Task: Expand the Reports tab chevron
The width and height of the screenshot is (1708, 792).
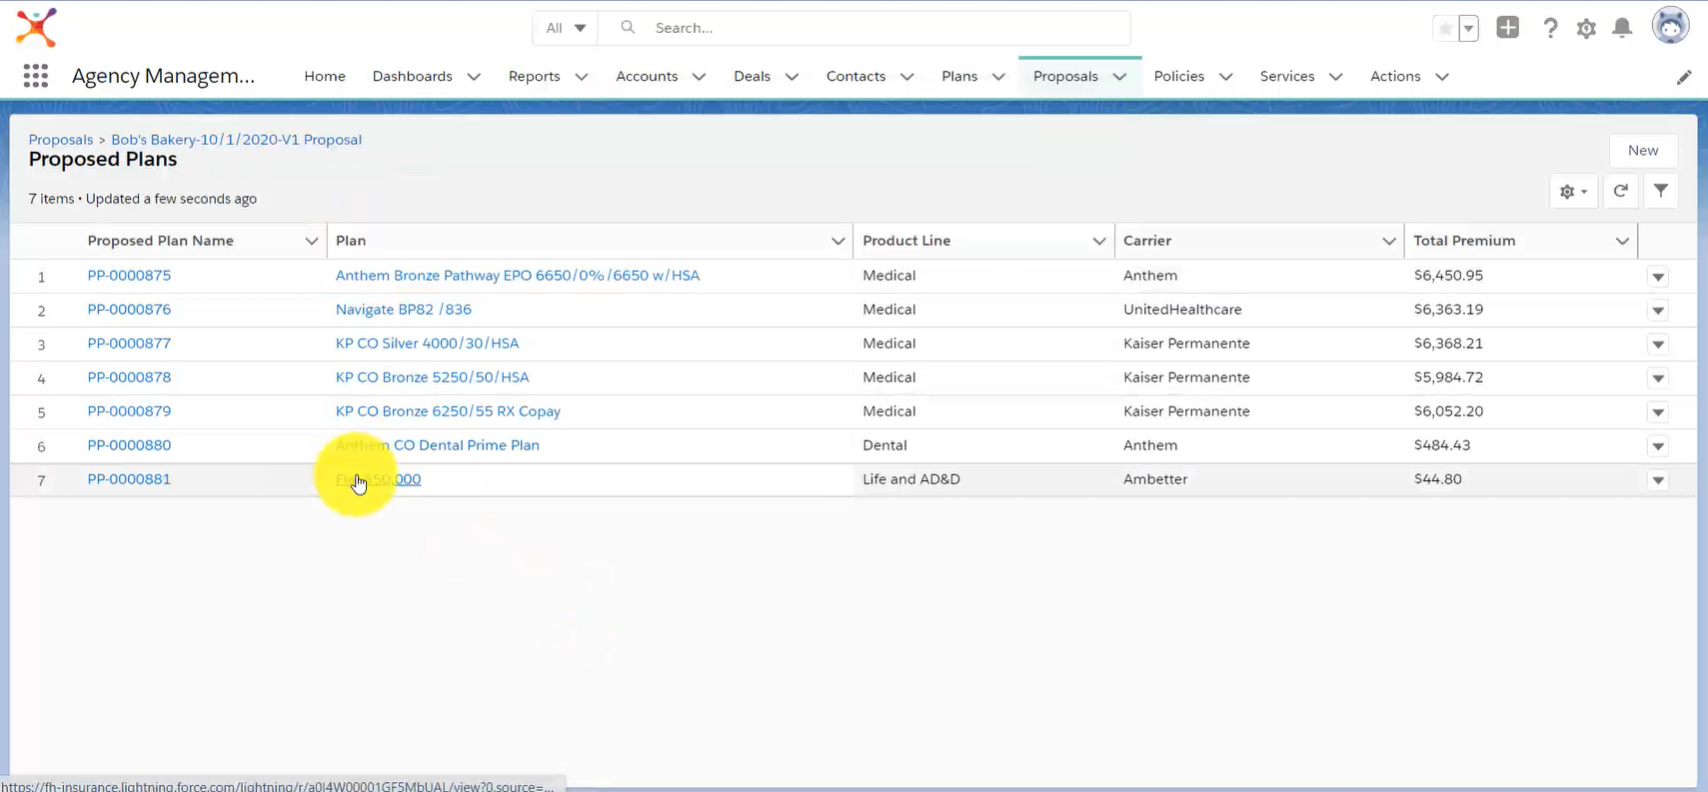Action: click(x=581, y=77)
